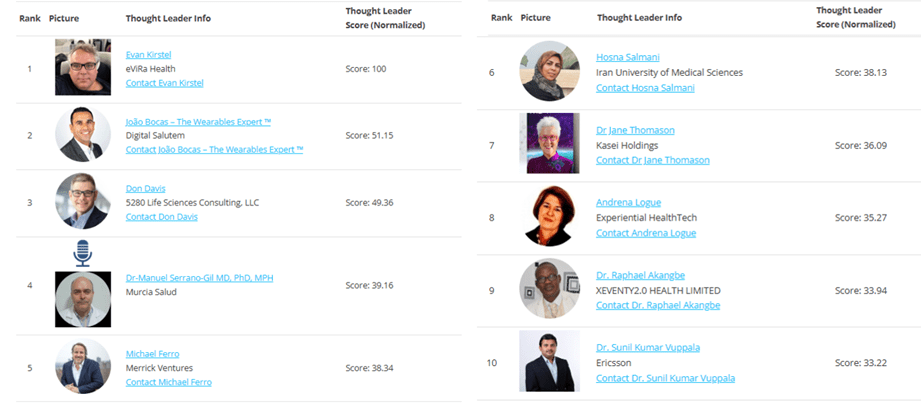Open João Bocas – The Wearables Expert link

click(198, 121)
